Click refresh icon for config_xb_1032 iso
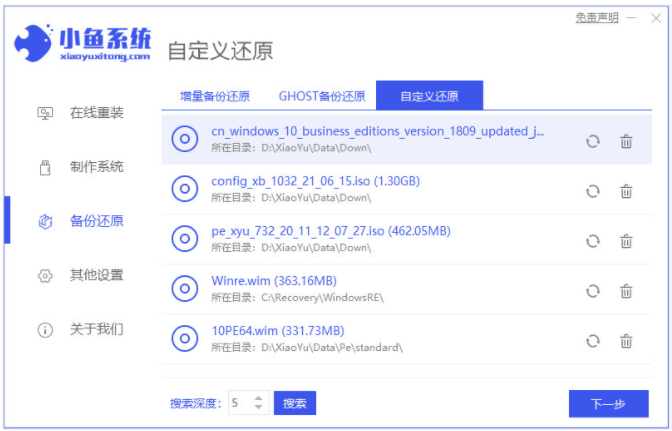This screenshot has height=431, width=672. 592,191
